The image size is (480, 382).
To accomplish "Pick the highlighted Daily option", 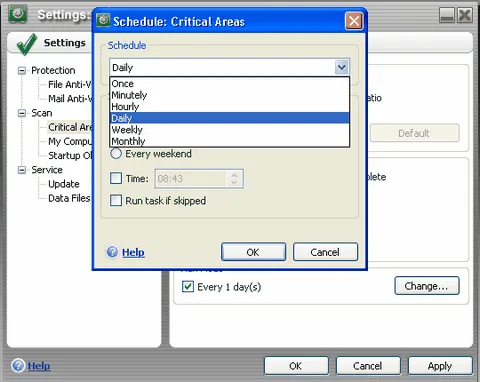I will coord(230,118).
